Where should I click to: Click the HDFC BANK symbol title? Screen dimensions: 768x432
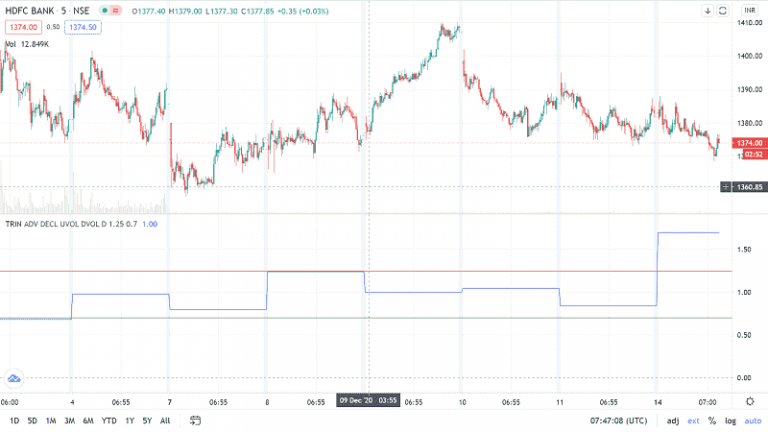coord(28,10)
